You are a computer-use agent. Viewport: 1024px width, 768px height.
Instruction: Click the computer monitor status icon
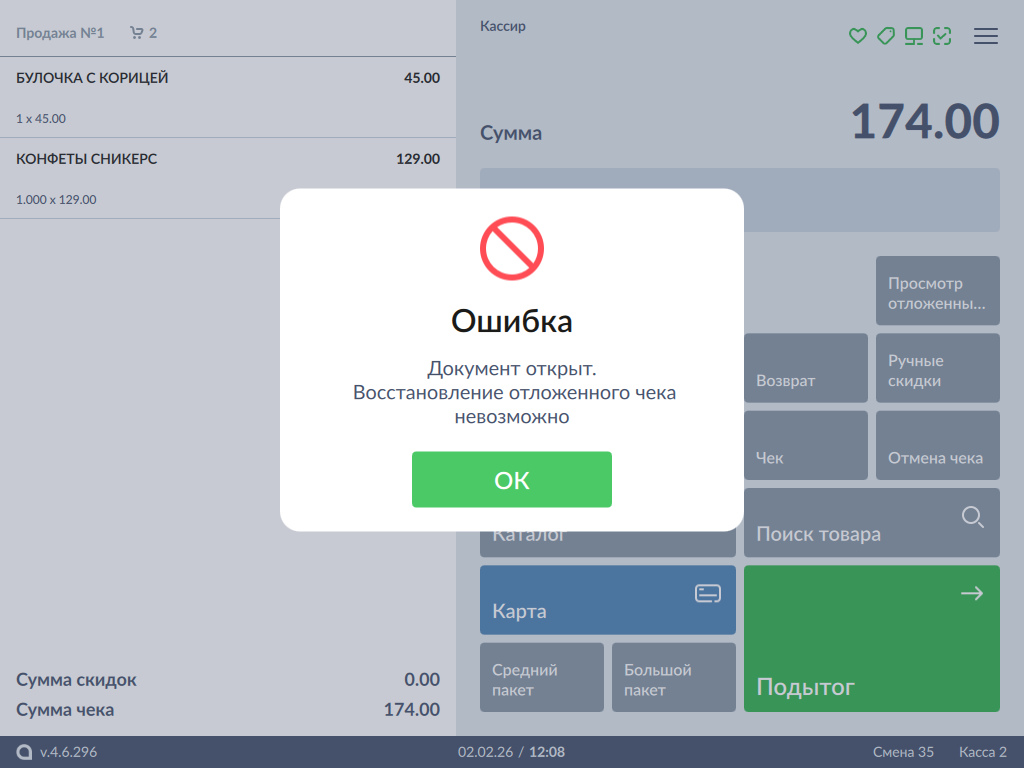pyautogui.click(x=913, y=36)
